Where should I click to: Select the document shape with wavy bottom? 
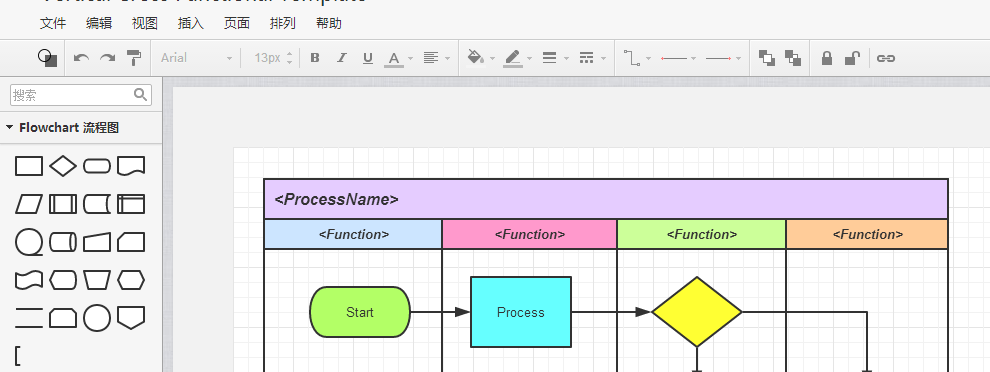pyautogui.click(x=131, y=167)
